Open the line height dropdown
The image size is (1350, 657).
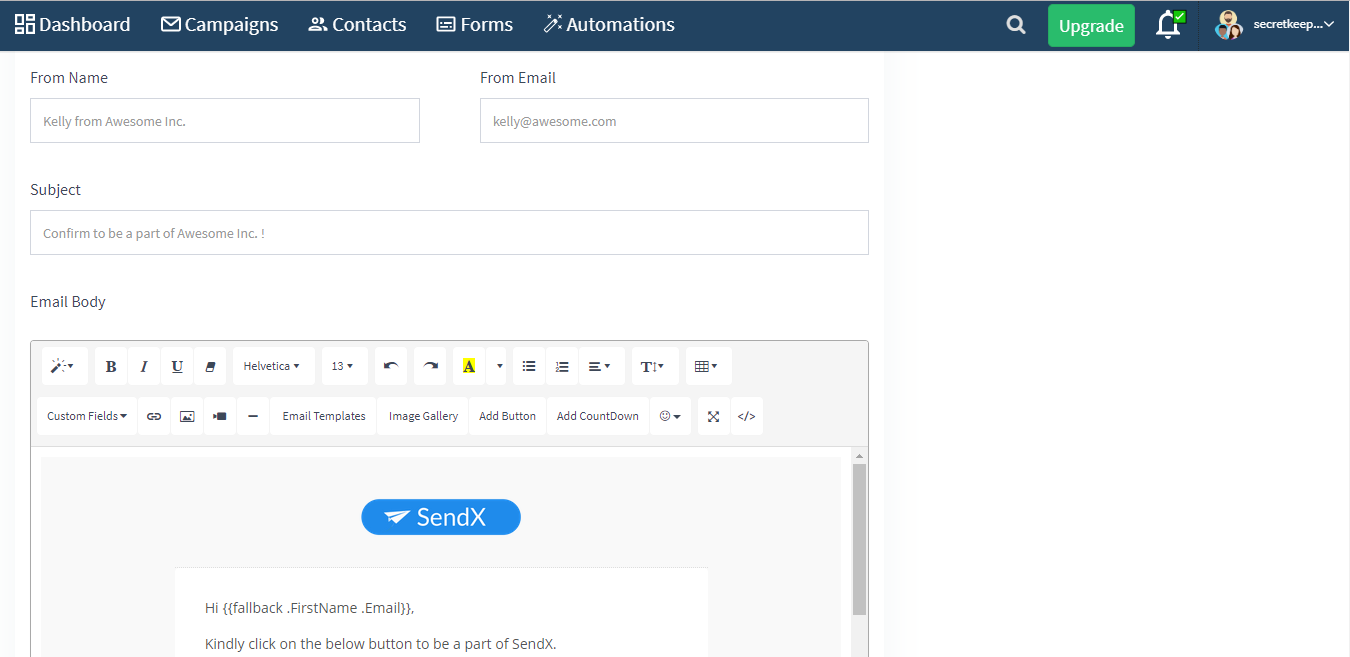point(655,366)
